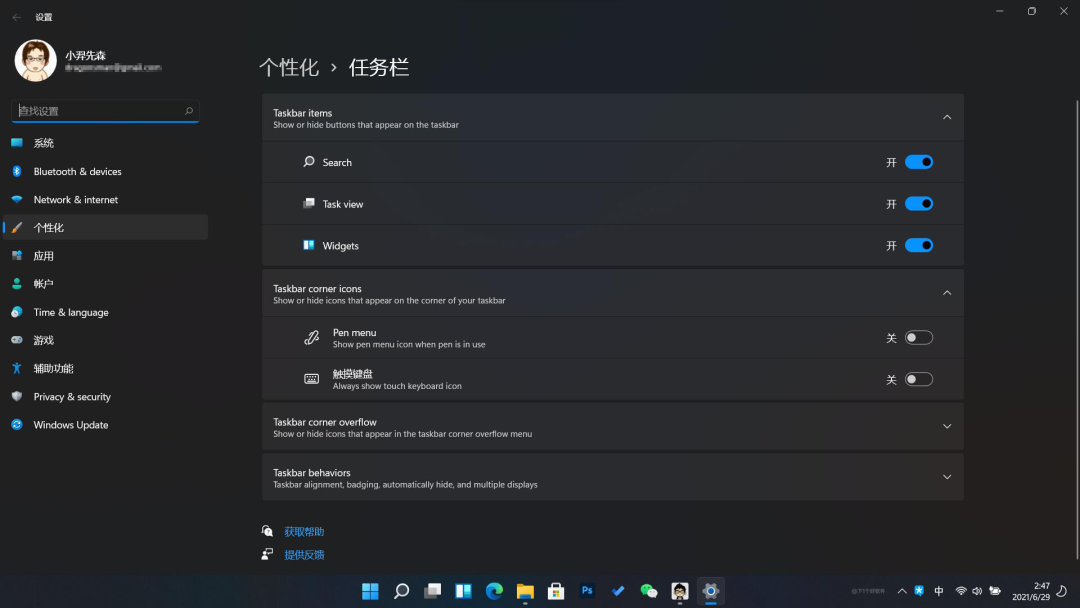Open the 辅助功能 settings category
Viewport: 1080px width, 608px height.
[105, 368]
